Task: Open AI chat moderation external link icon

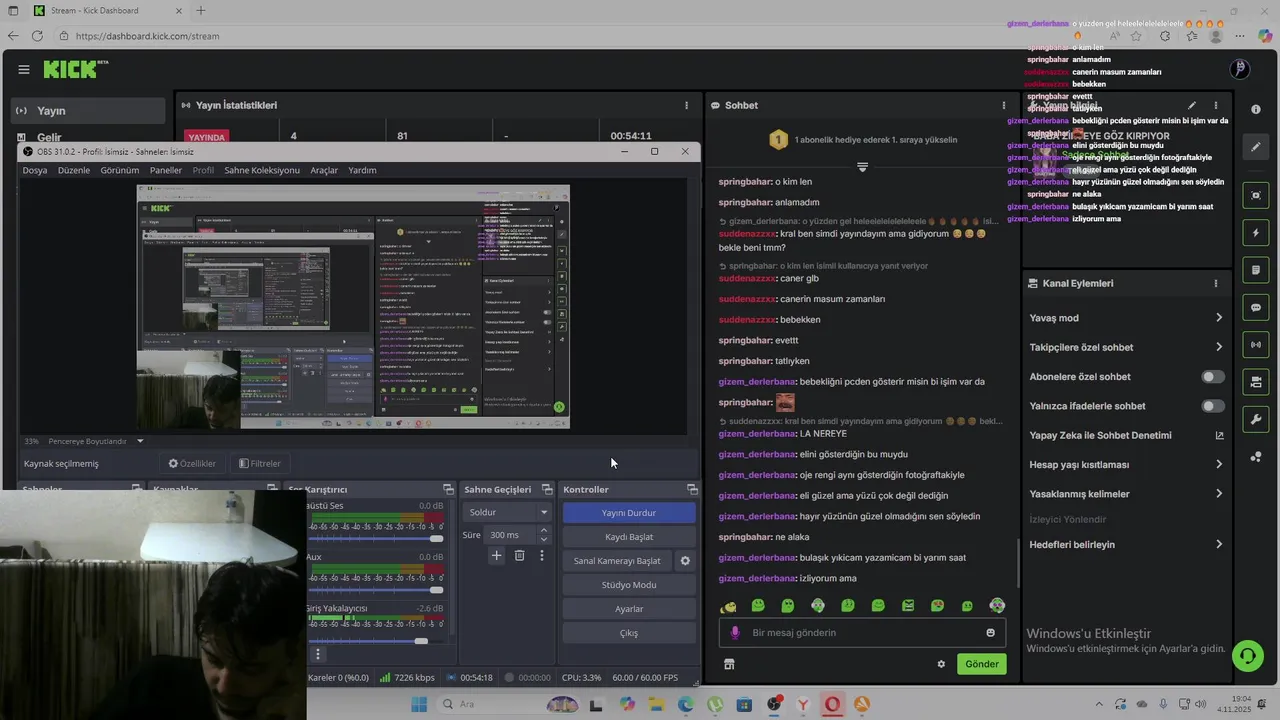Action: click(x=1219, y=436)
